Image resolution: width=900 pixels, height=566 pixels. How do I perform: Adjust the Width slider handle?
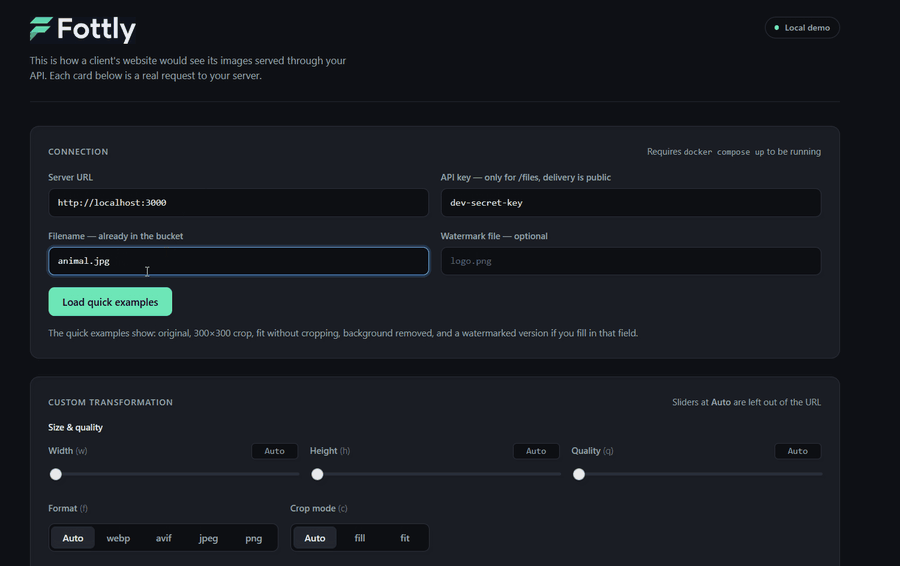click(x=56, y=474)
